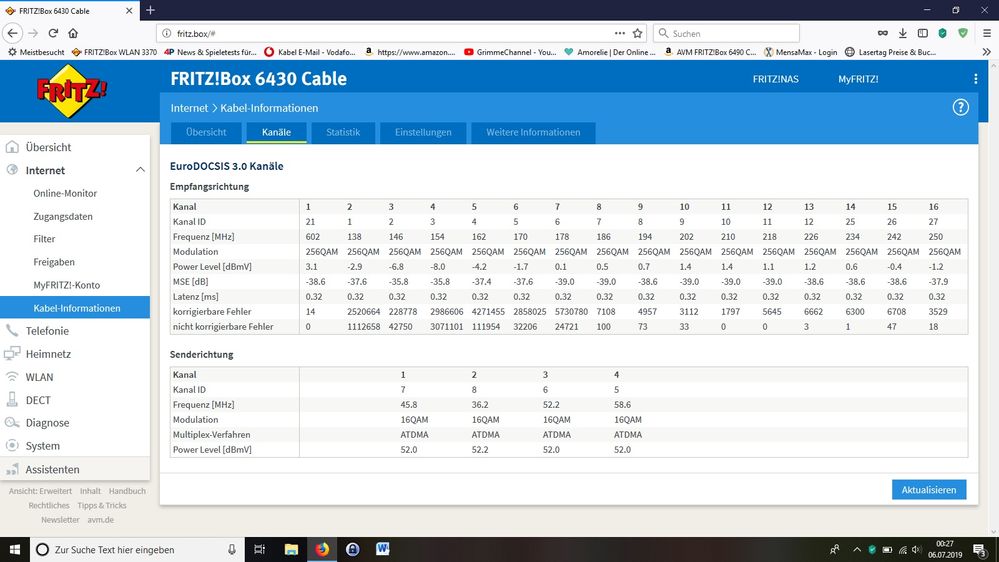Image resolution: width=999 pixels, height=562 pixels.
Task: Open the Einstellungen tab
Action: [423, 133]
